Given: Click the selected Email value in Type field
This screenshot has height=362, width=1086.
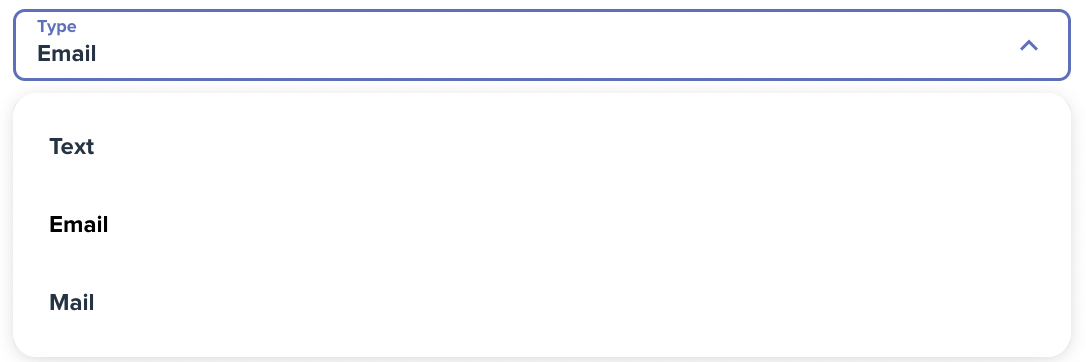Looking at the screenshot, I should 66,53.
